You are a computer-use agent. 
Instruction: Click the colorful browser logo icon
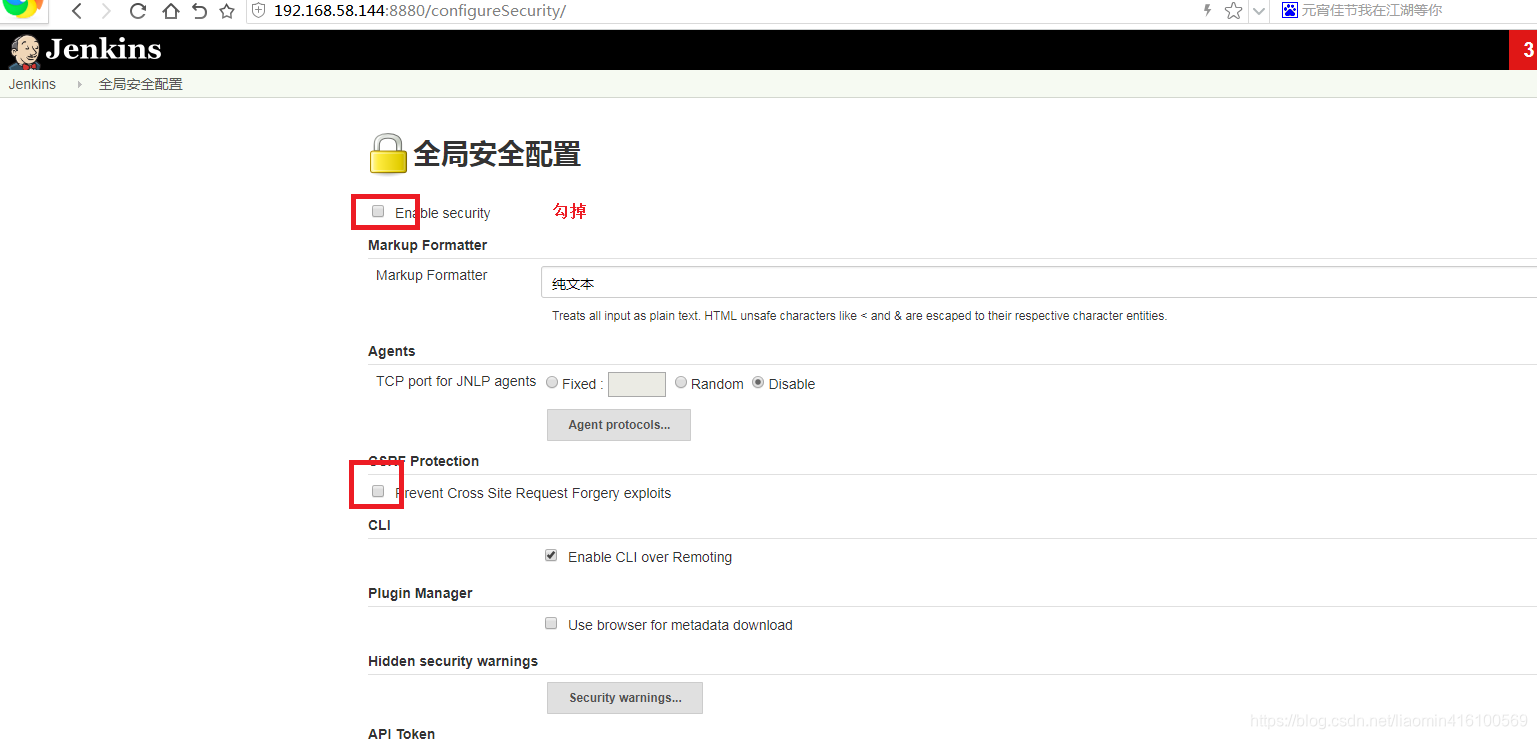[22, 9]
